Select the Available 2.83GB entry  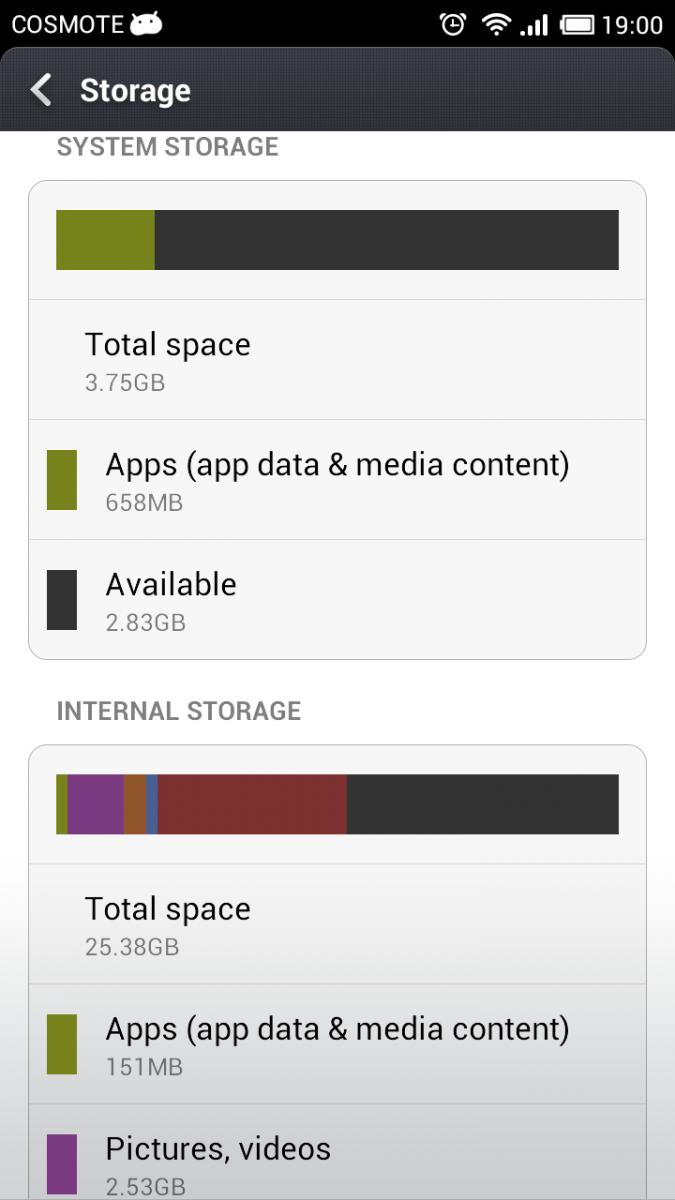[337, 600]
